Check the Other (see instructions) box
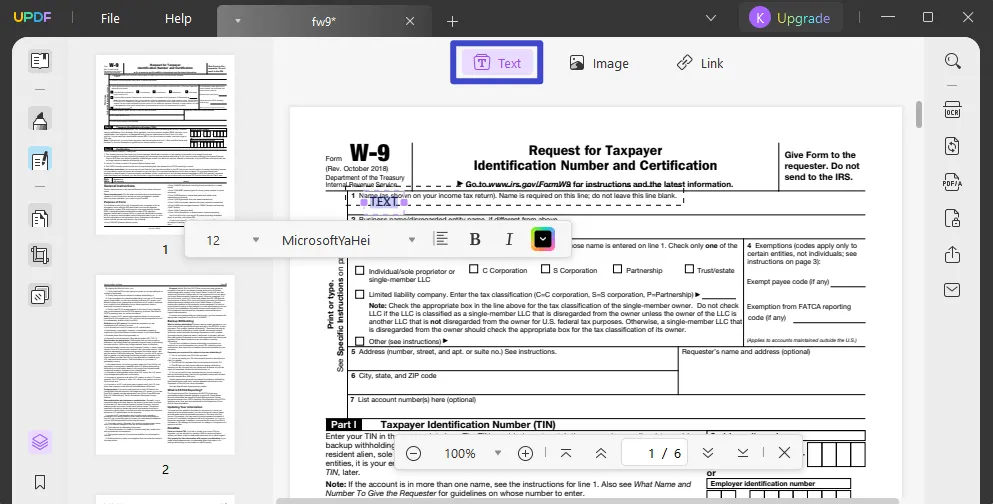Screen dimensions: 993x504 (360, 341)
